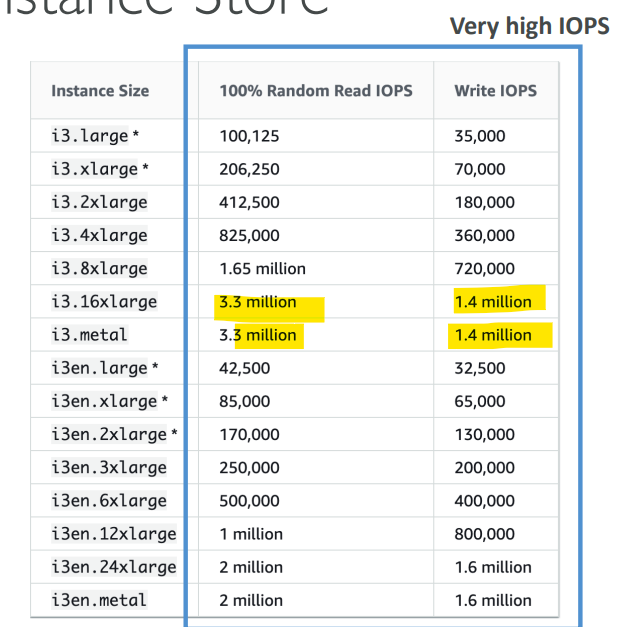Screen dimensions: 627x627
Task: Click '2 million' in the i3en.24xlarge row
Action: coord(251,567)
